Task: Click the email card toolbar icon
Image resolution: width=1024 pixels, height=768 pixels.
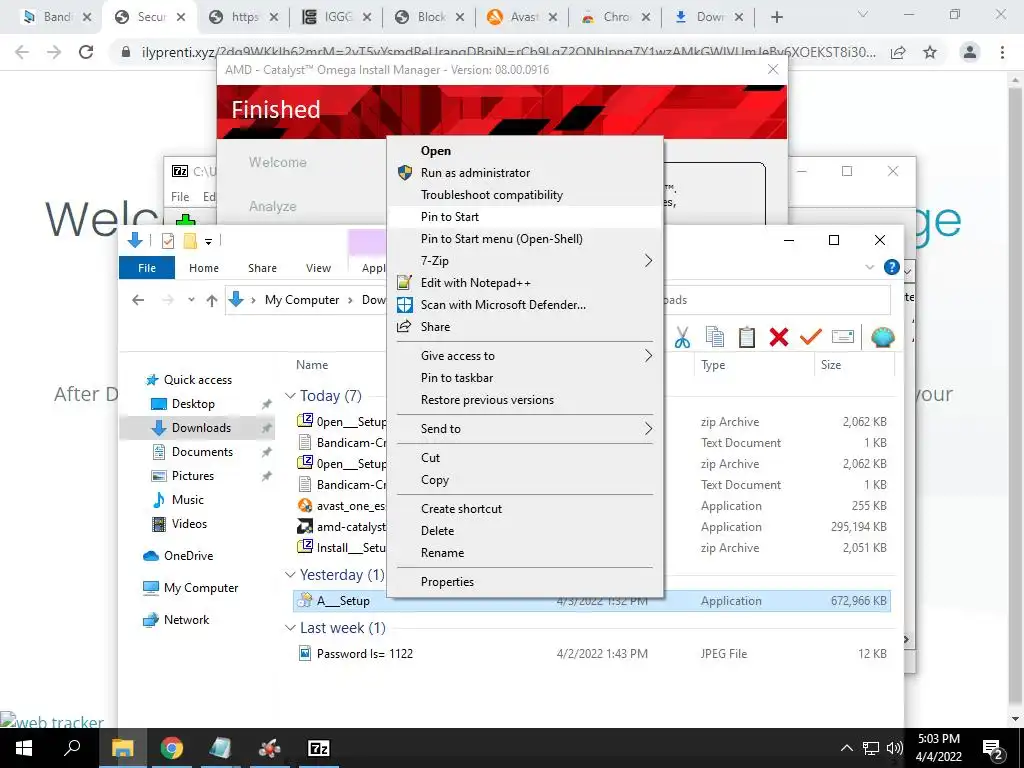Action: pyautogui.click(x=842, y=337)
